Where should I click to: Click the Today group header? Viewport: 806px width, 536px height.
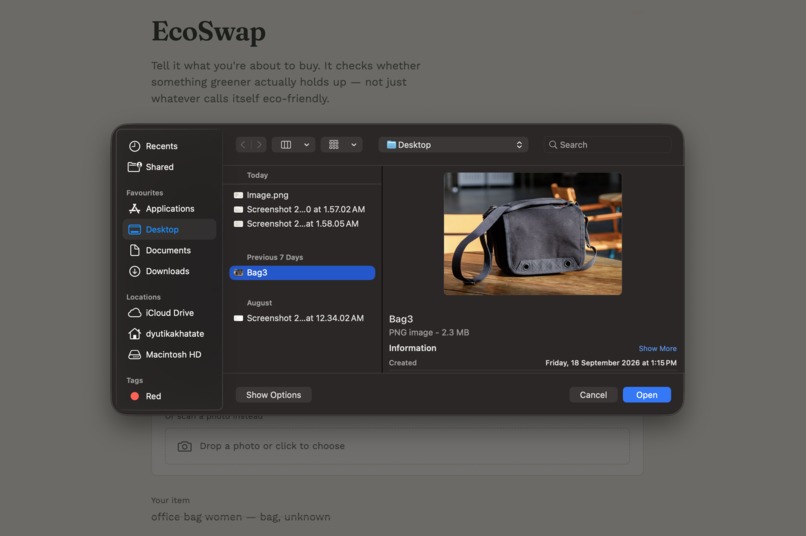point(258,175)
